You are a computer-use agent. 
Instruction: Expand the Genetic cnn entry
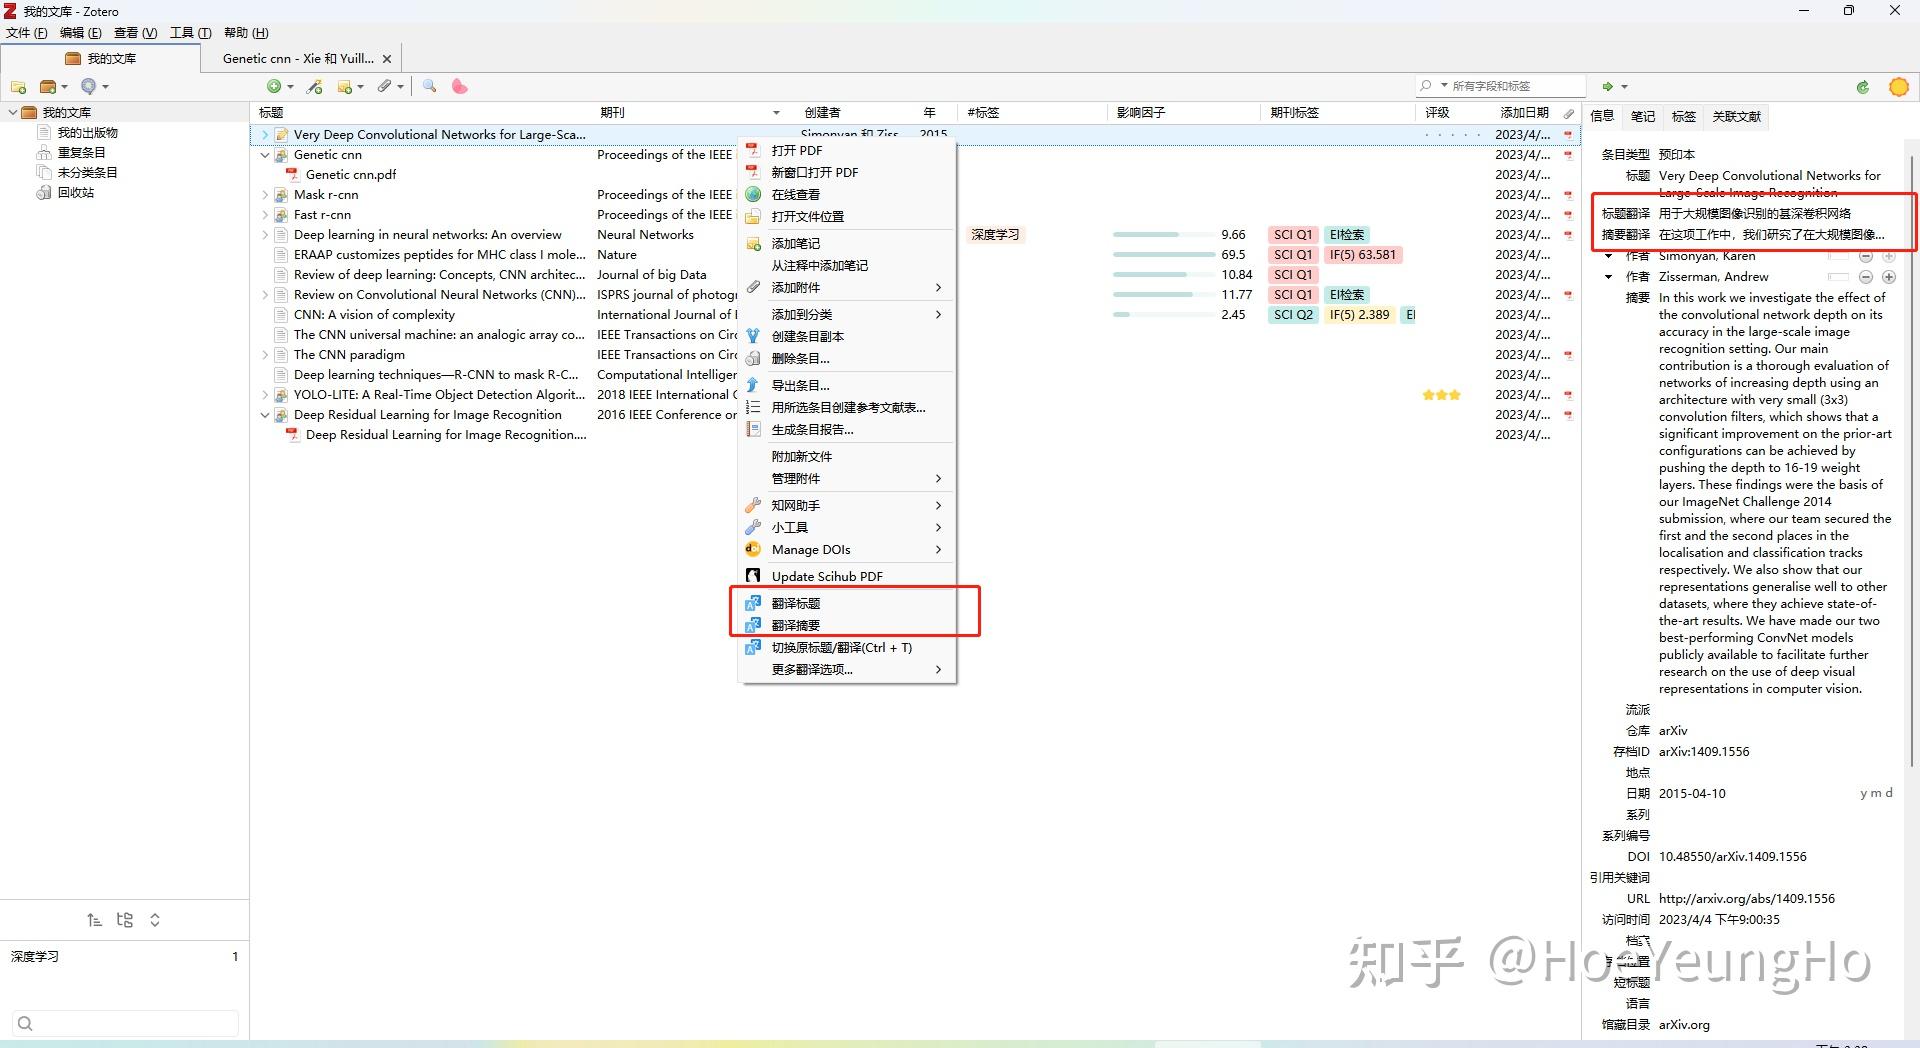(265, 155)
